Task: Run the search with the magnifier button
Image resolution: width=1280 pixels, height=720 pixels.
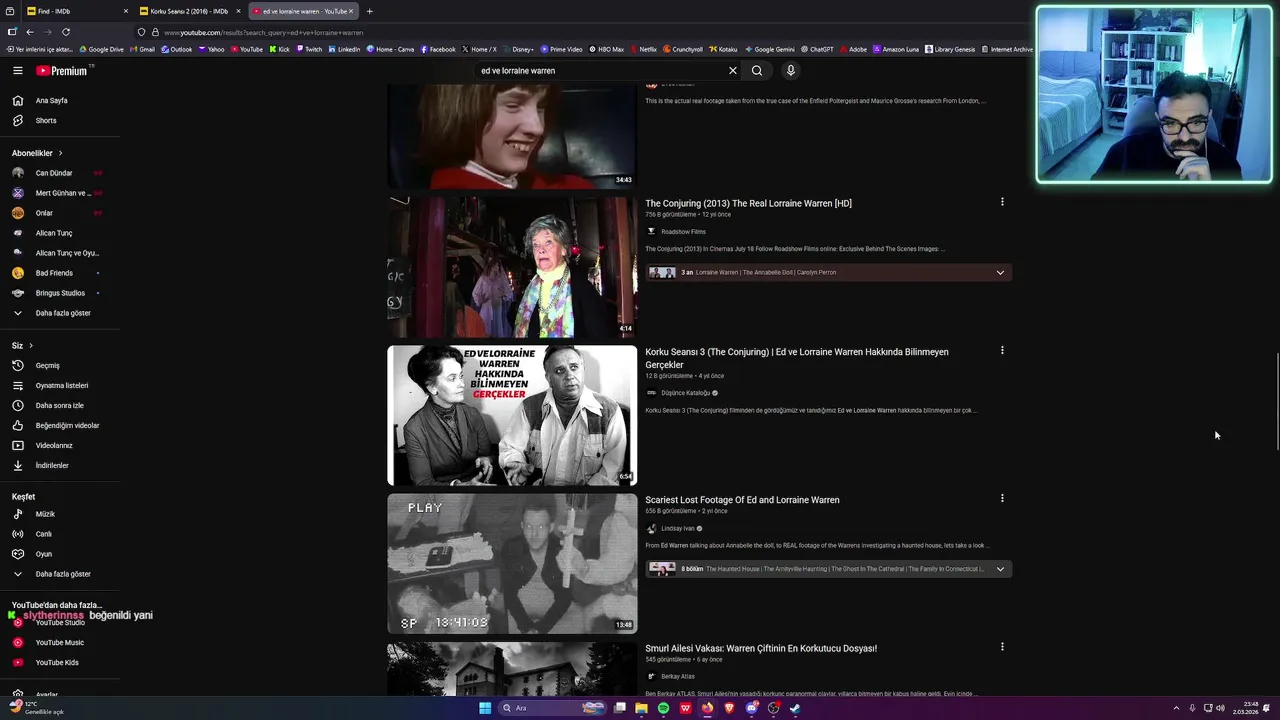Action: (x=757, y=71)
